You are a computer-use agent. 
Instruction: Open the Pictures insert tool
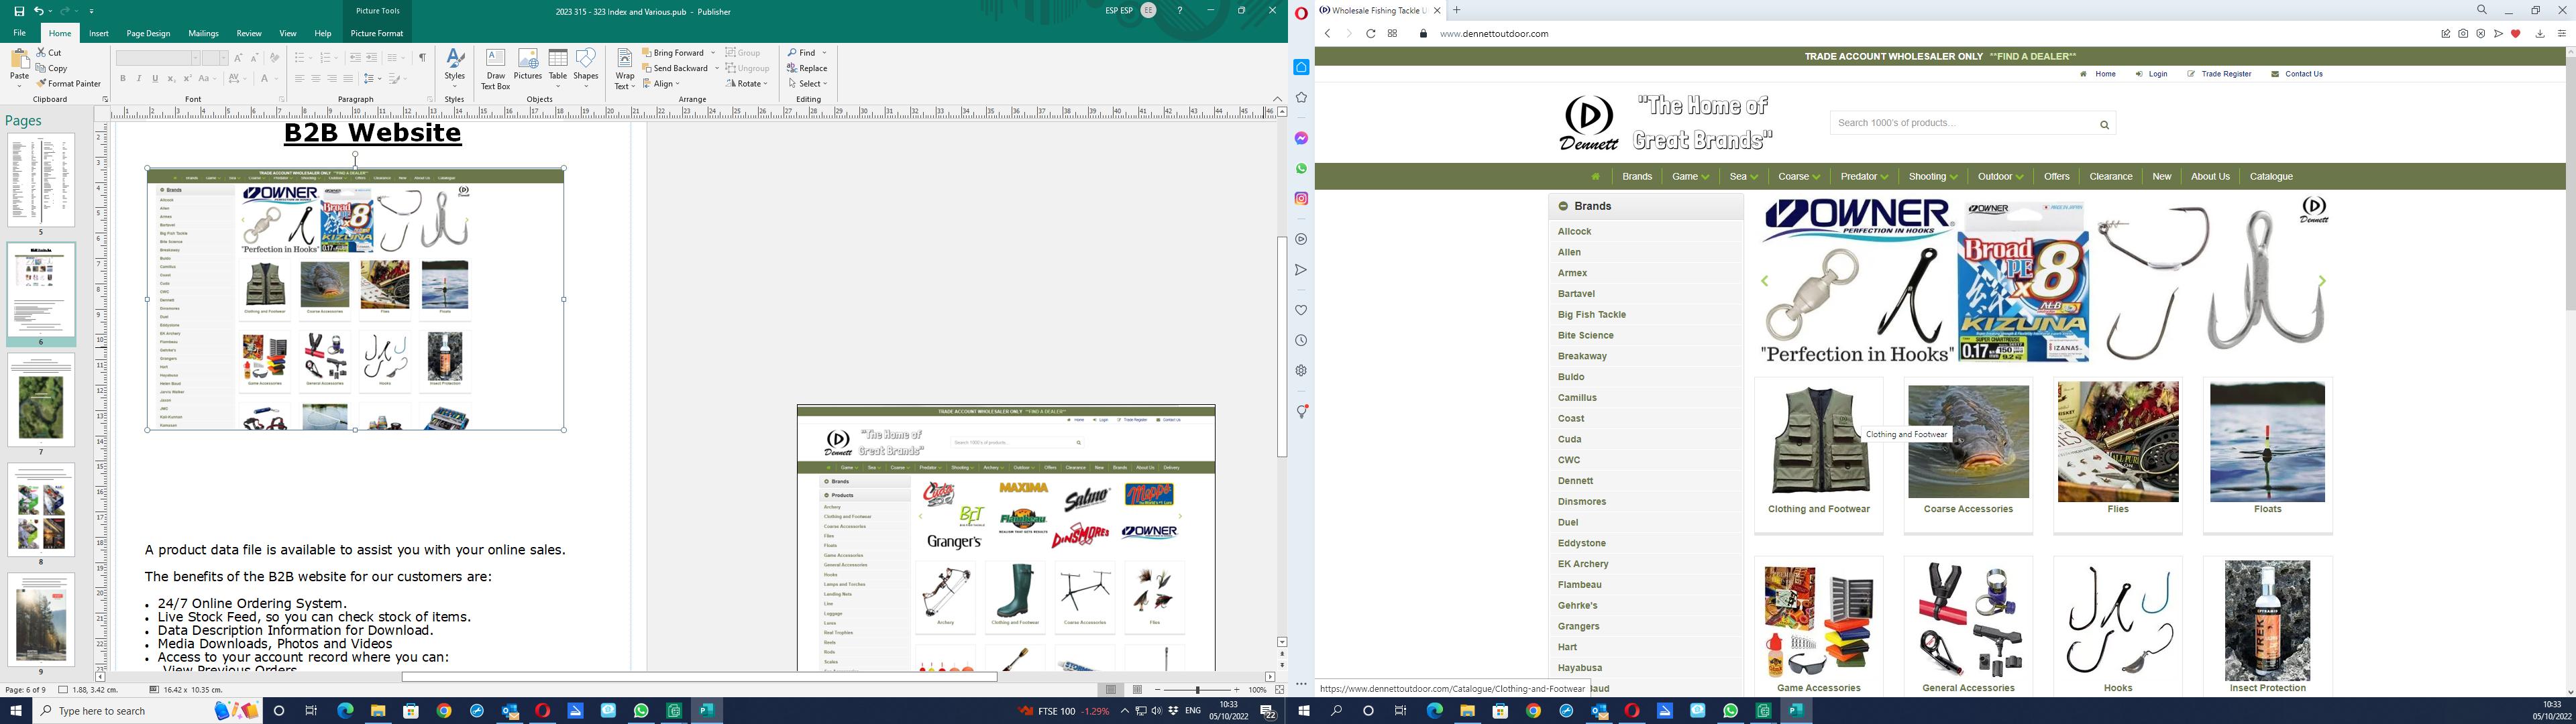click(527, 64)
